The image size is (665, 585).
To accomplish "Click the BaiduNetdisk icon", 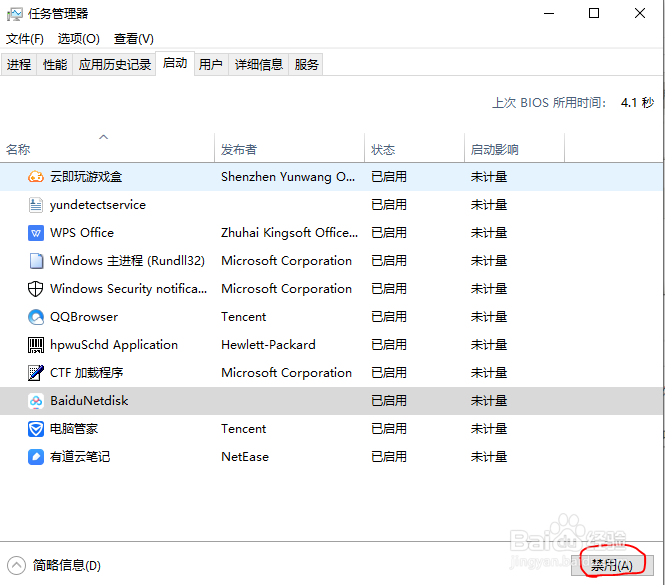I will click(x=36, y=401).
